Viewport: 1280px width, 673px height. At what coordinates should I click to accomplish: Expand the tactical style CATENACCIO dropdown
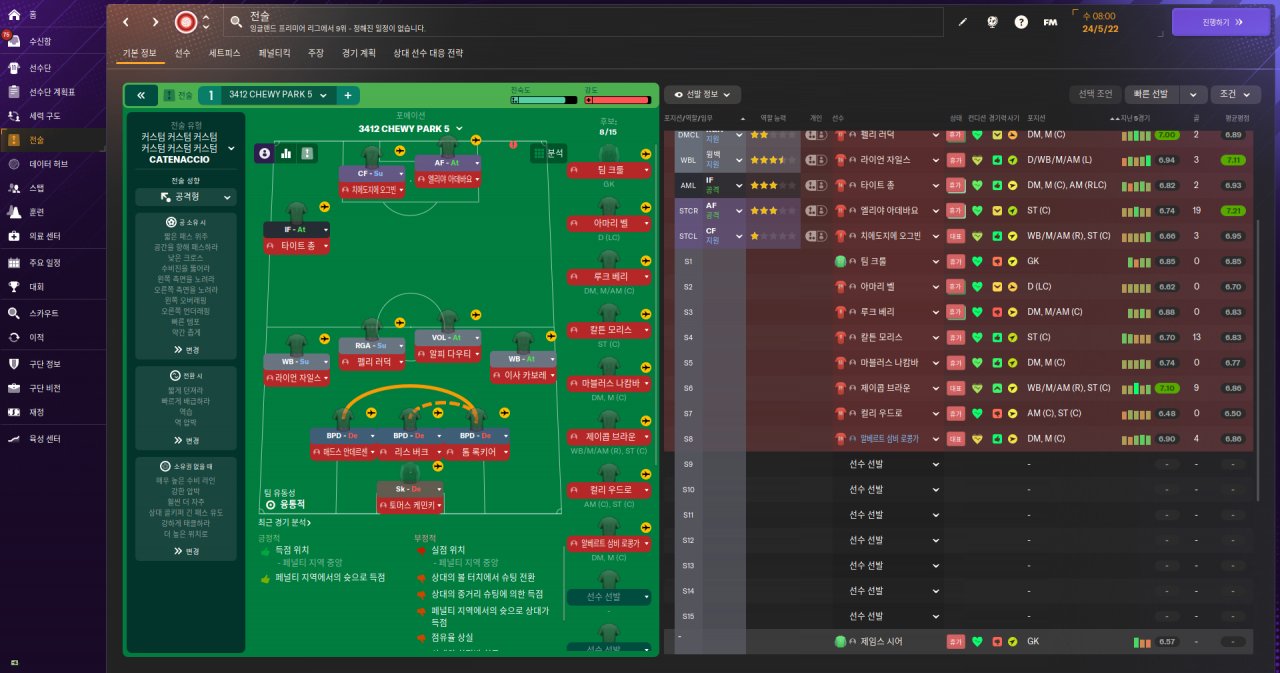click(231, 147)
